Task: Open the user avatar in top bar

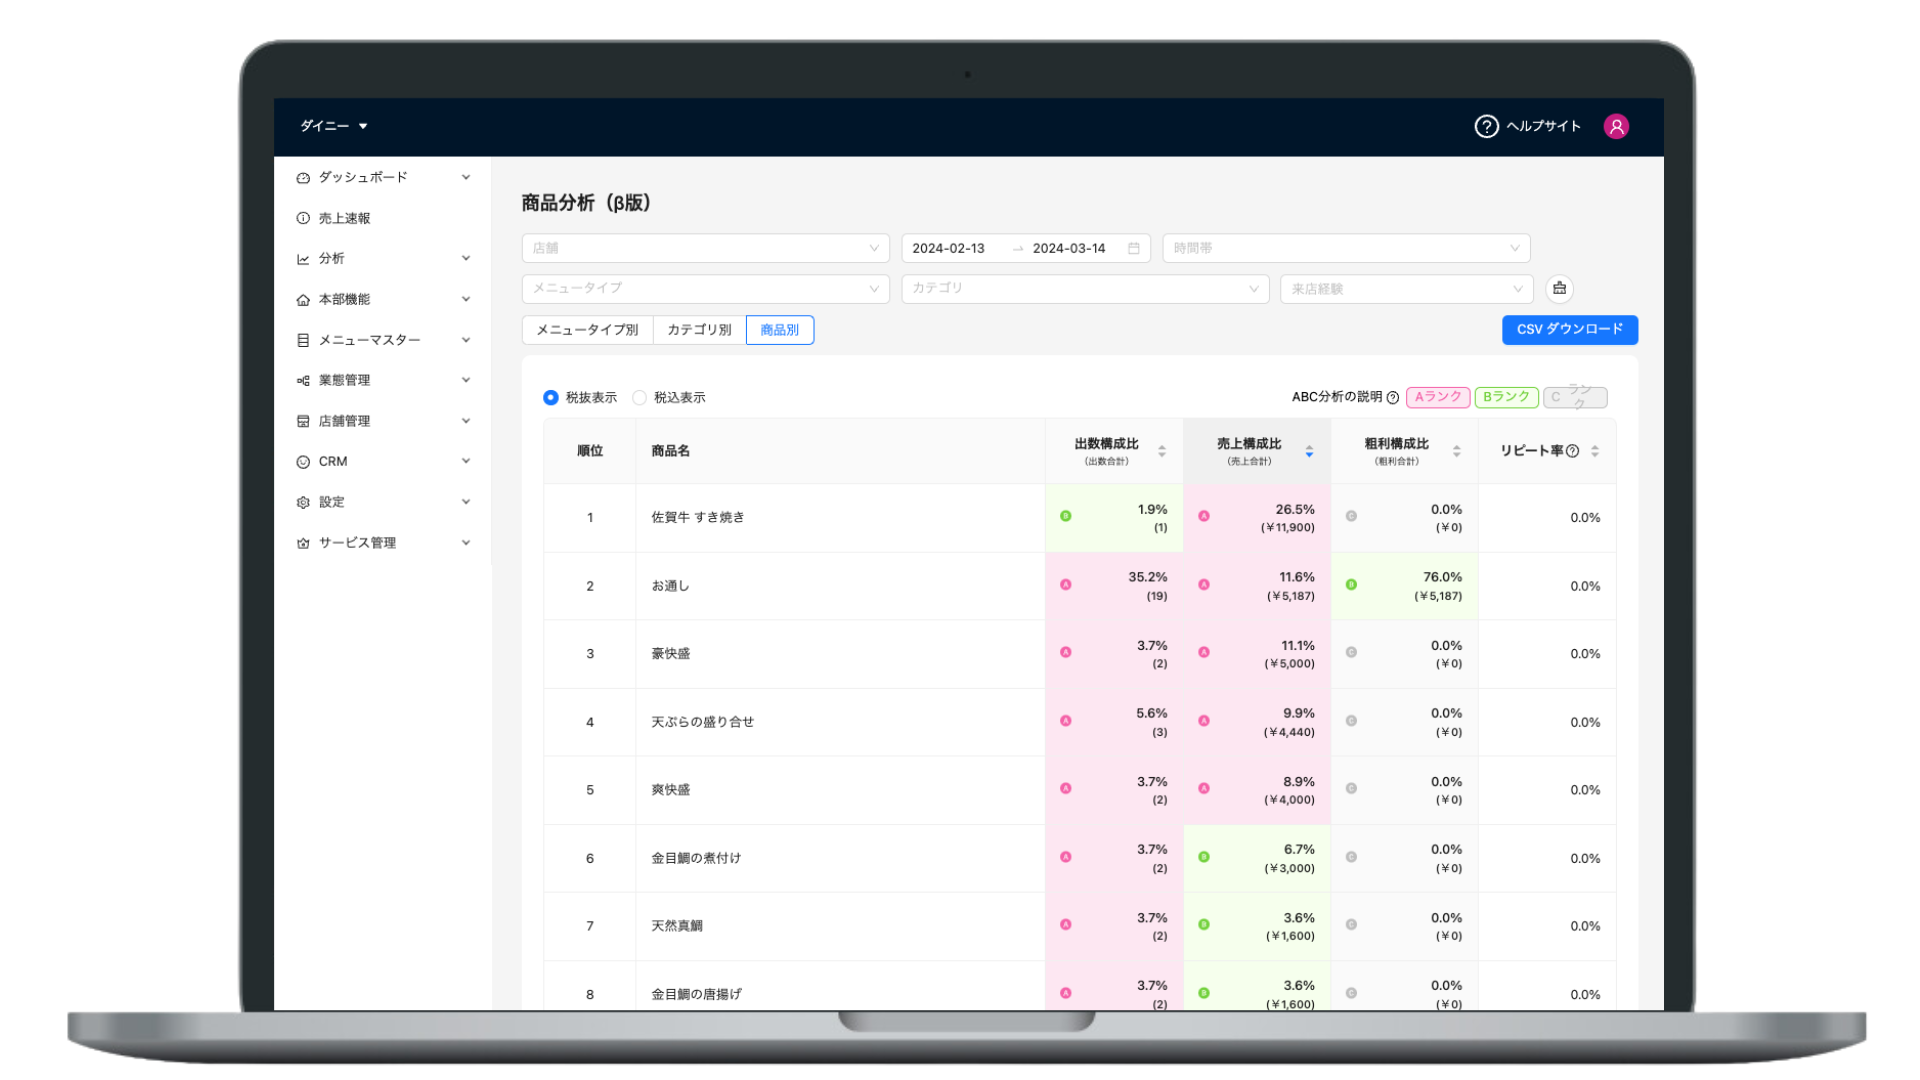Action: [1616, 126]
